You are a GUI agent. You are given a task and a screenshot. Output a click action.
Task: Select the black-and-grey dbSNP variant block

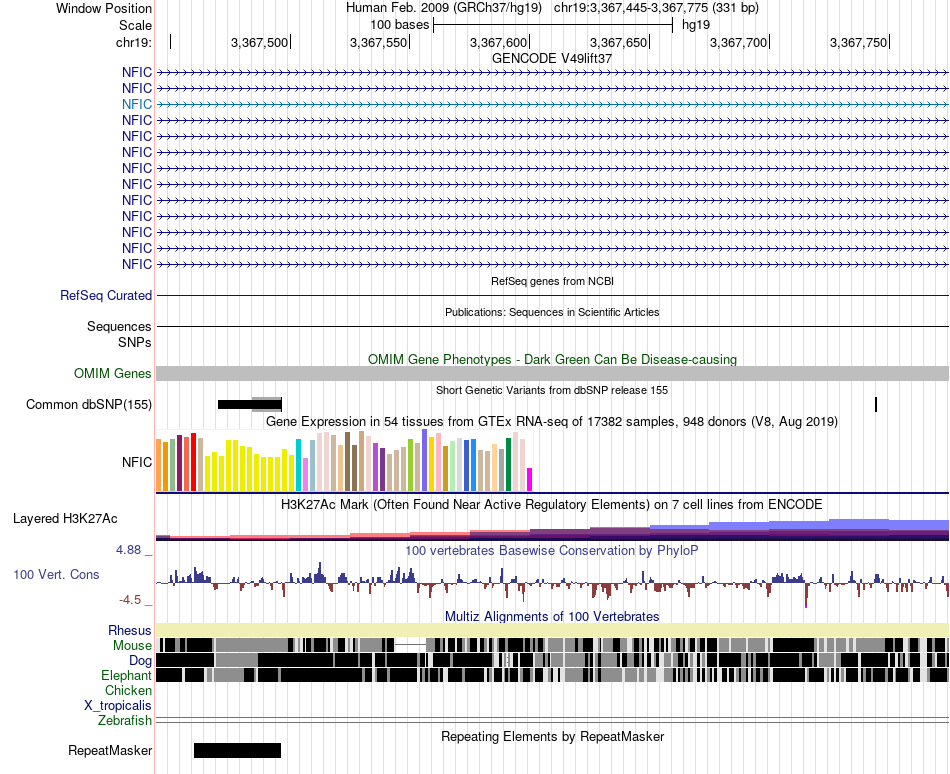click(250, 404)
